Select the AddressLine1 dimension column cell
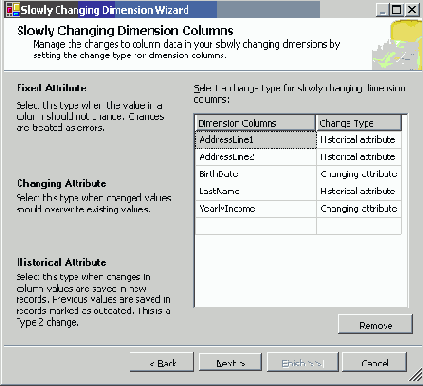The height and width of the screenshot is (386, 423). coord(256,140)
